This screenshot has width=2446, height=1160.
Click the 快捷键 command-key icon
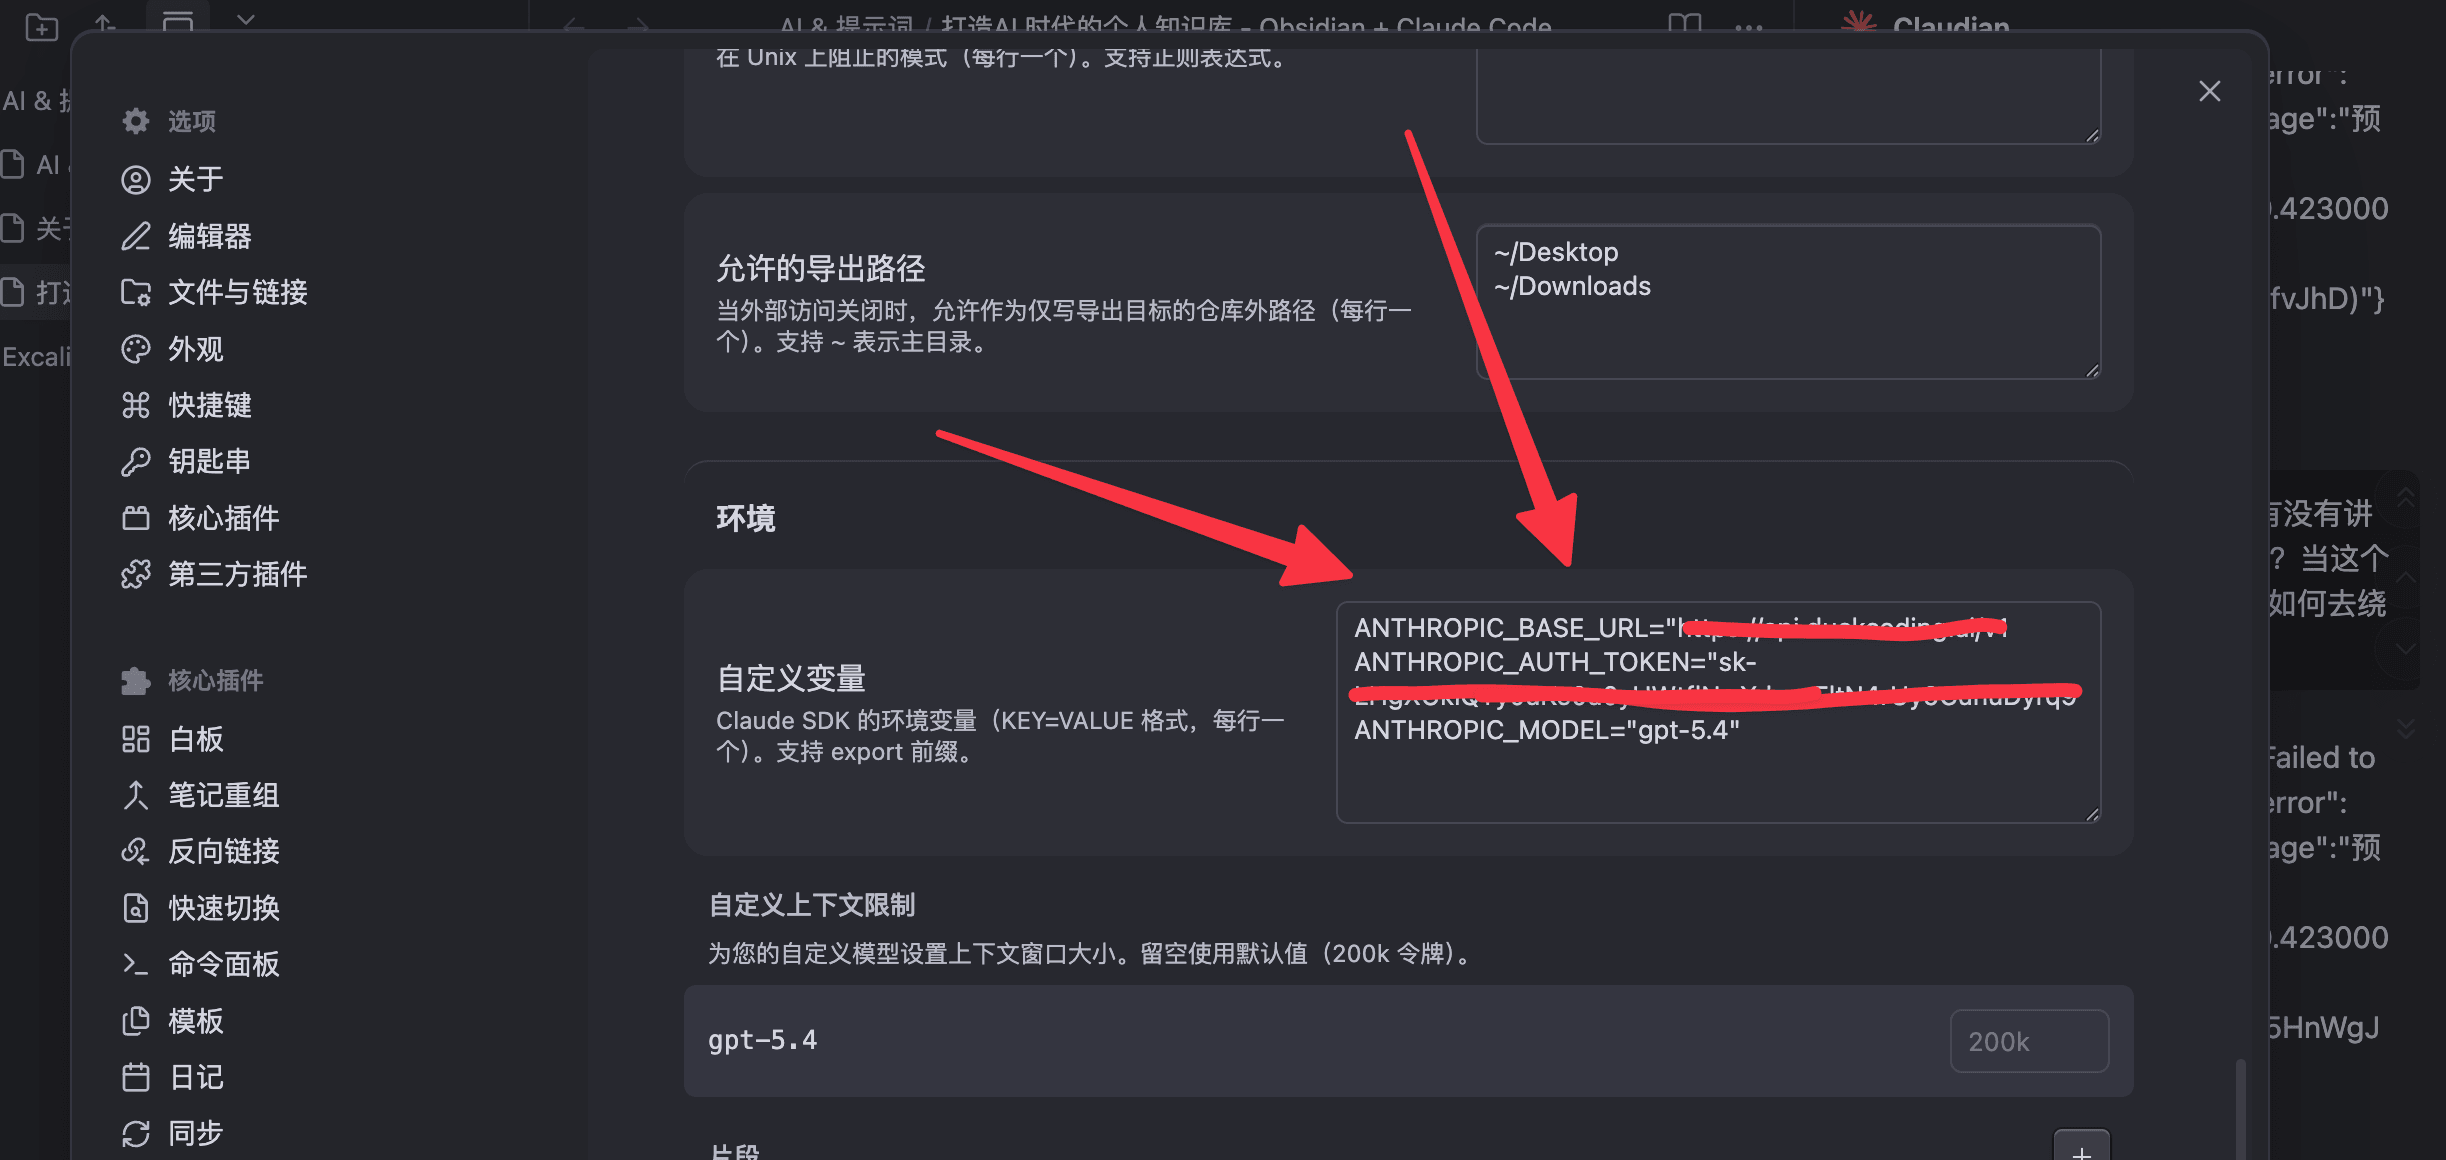click(136, 405)
